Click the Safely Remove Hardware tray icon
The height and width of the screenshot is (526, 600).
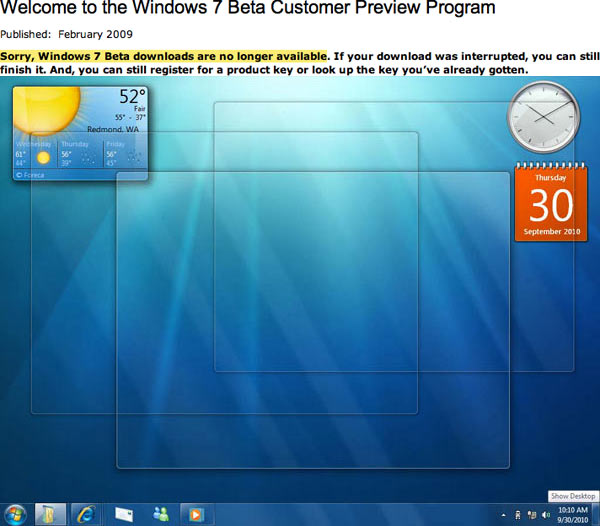tap(518, 515)
